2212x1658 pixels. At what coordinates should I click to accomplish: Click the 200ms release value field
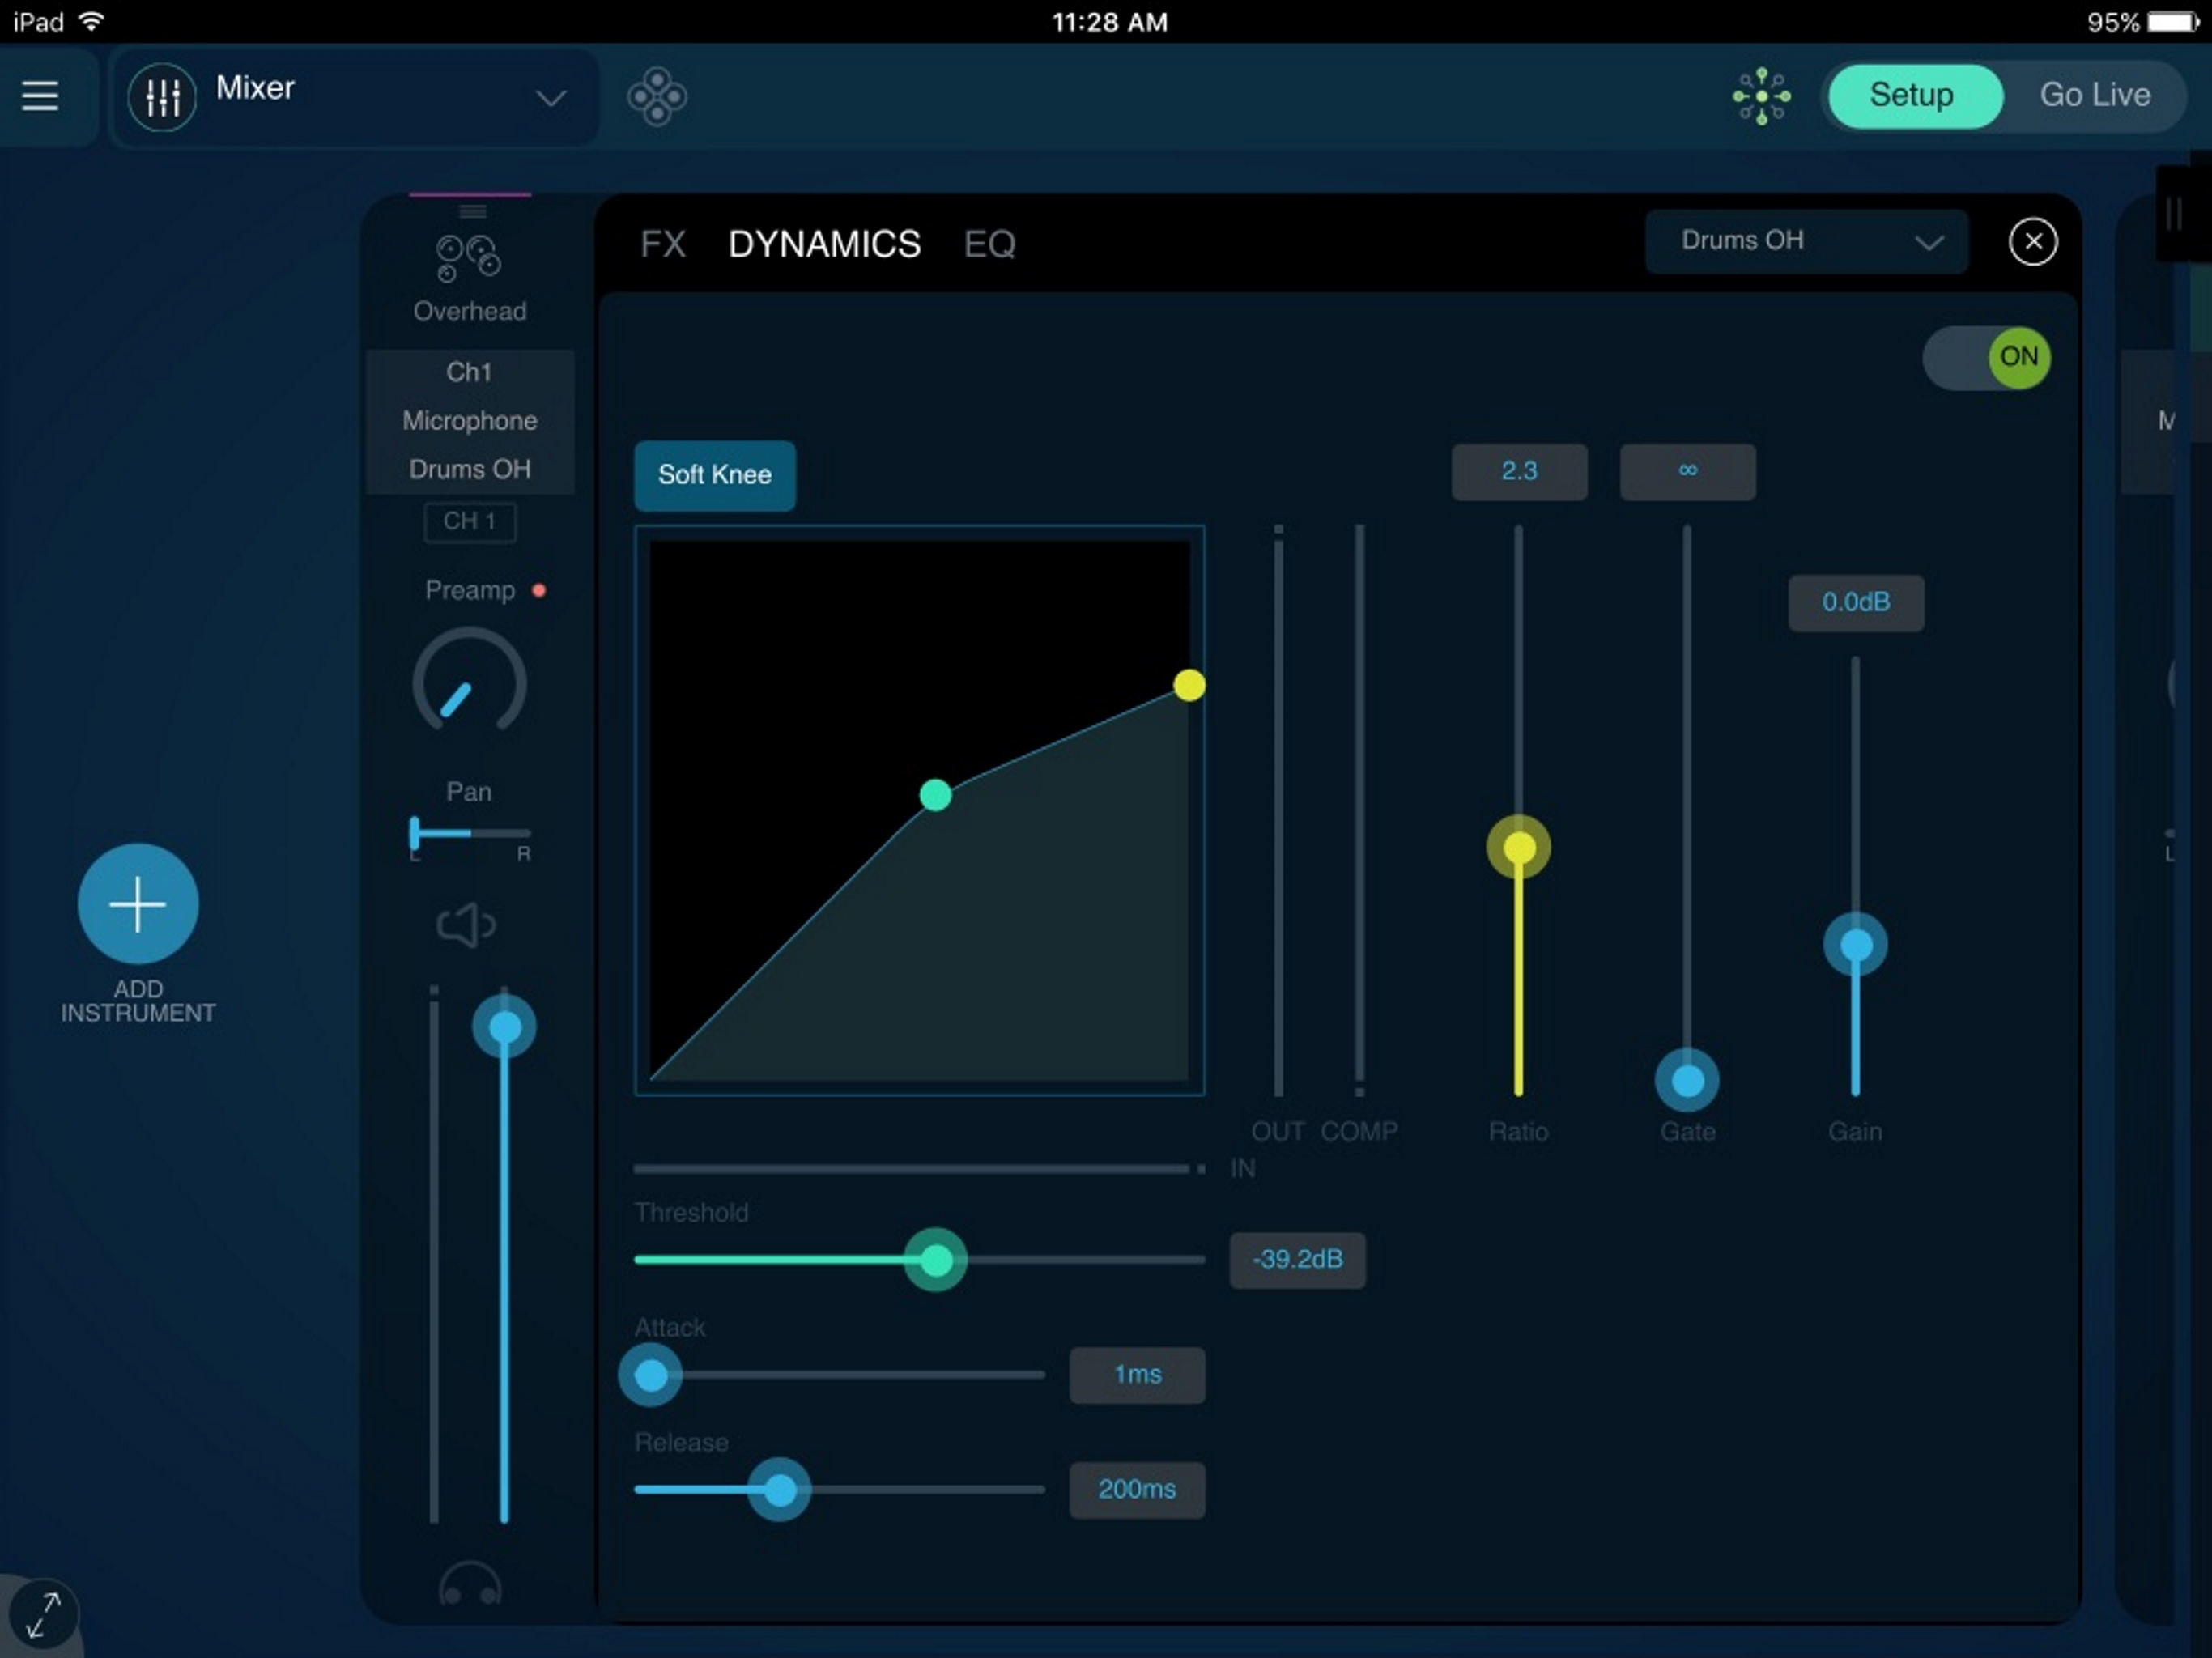pos(1136,1489)
